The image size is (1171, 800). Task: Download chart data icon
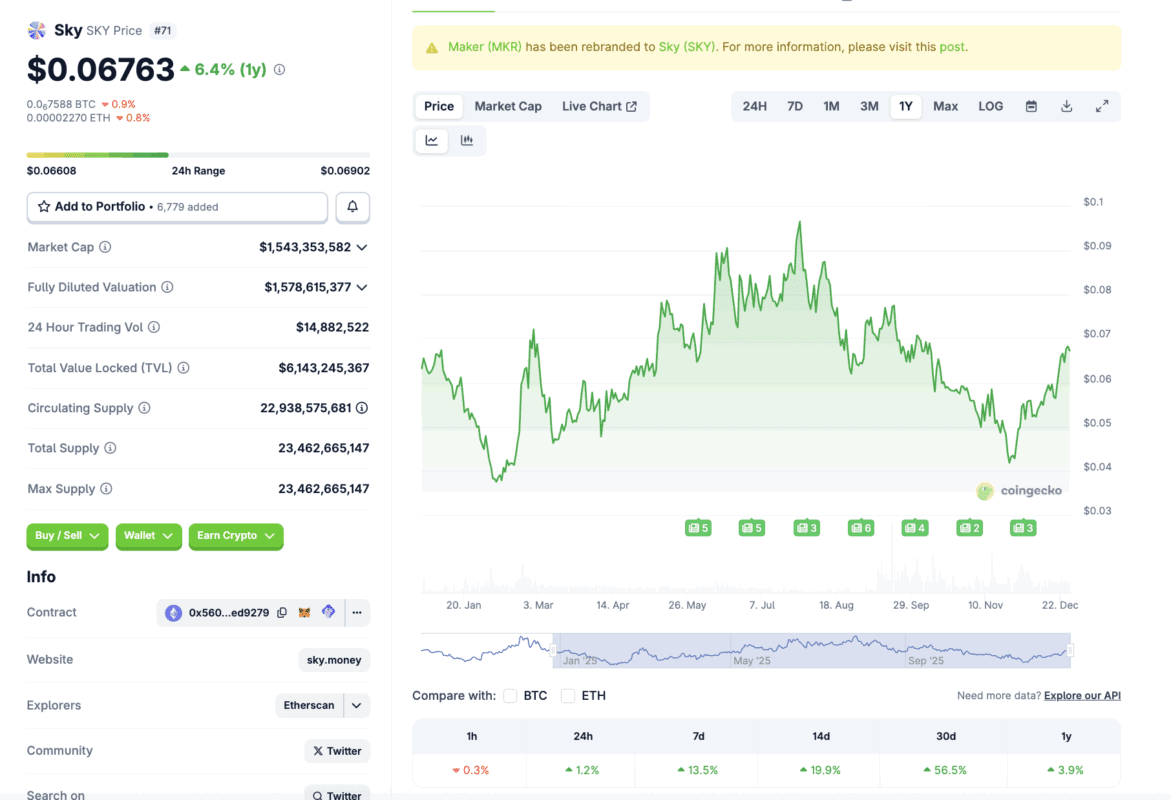[x=1066, y=106]
